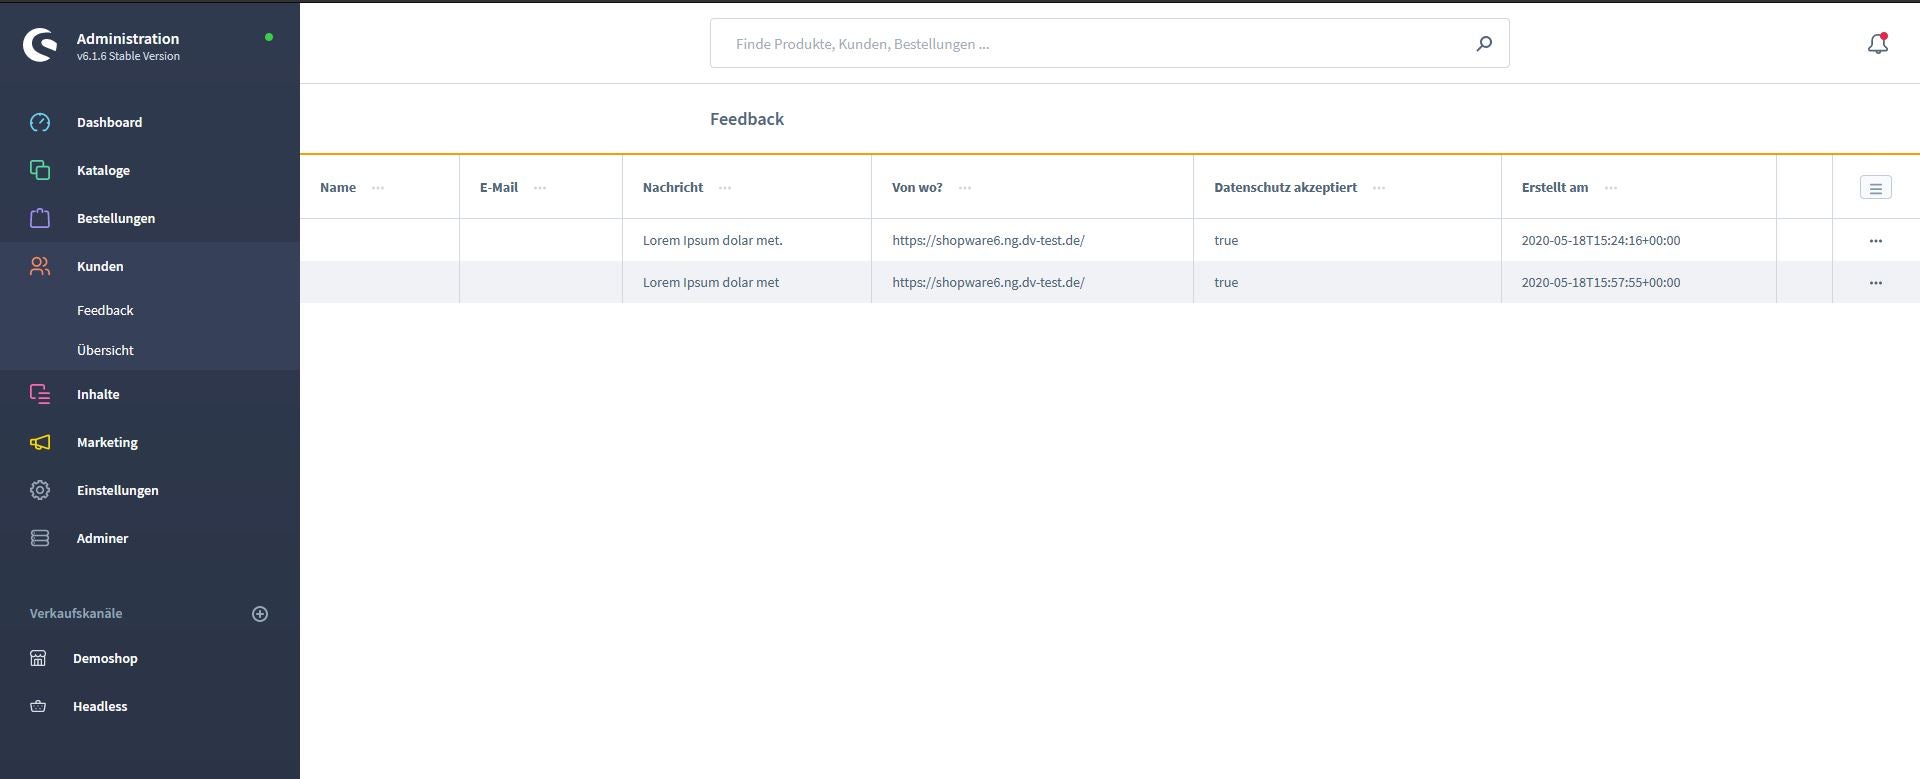
Task: Open Kunden menu entry
Action: (100, 266)
